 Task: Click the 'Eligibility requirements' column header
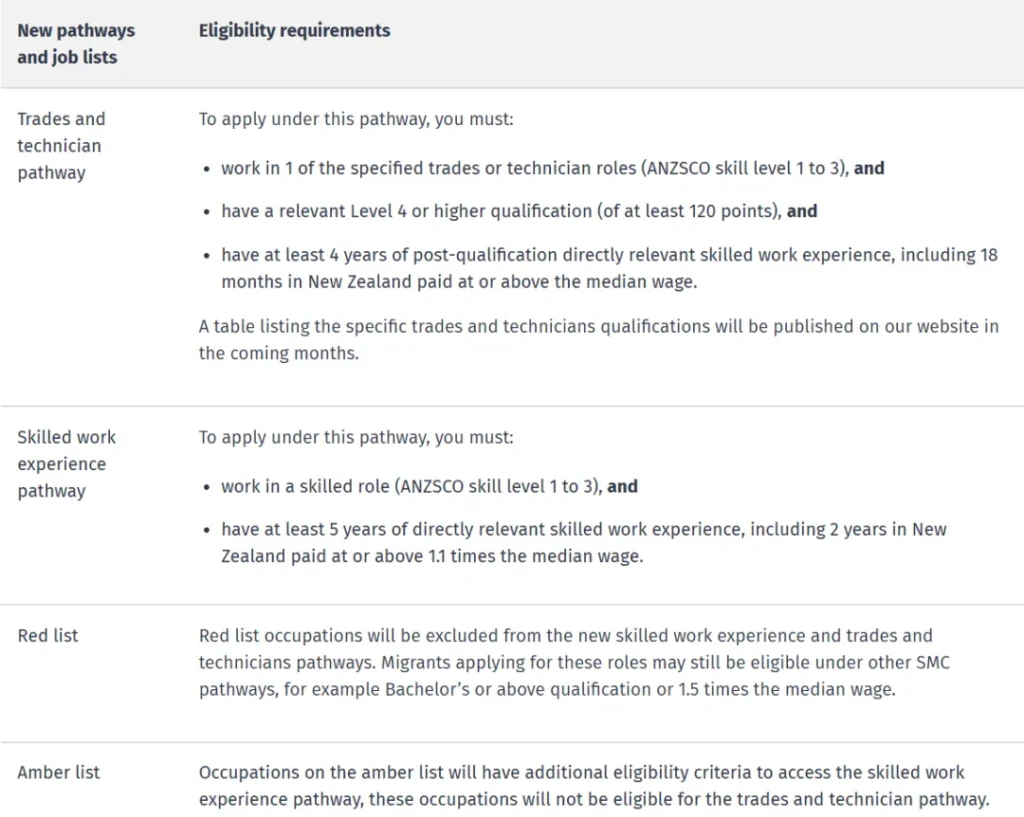(x=294, y=31)
